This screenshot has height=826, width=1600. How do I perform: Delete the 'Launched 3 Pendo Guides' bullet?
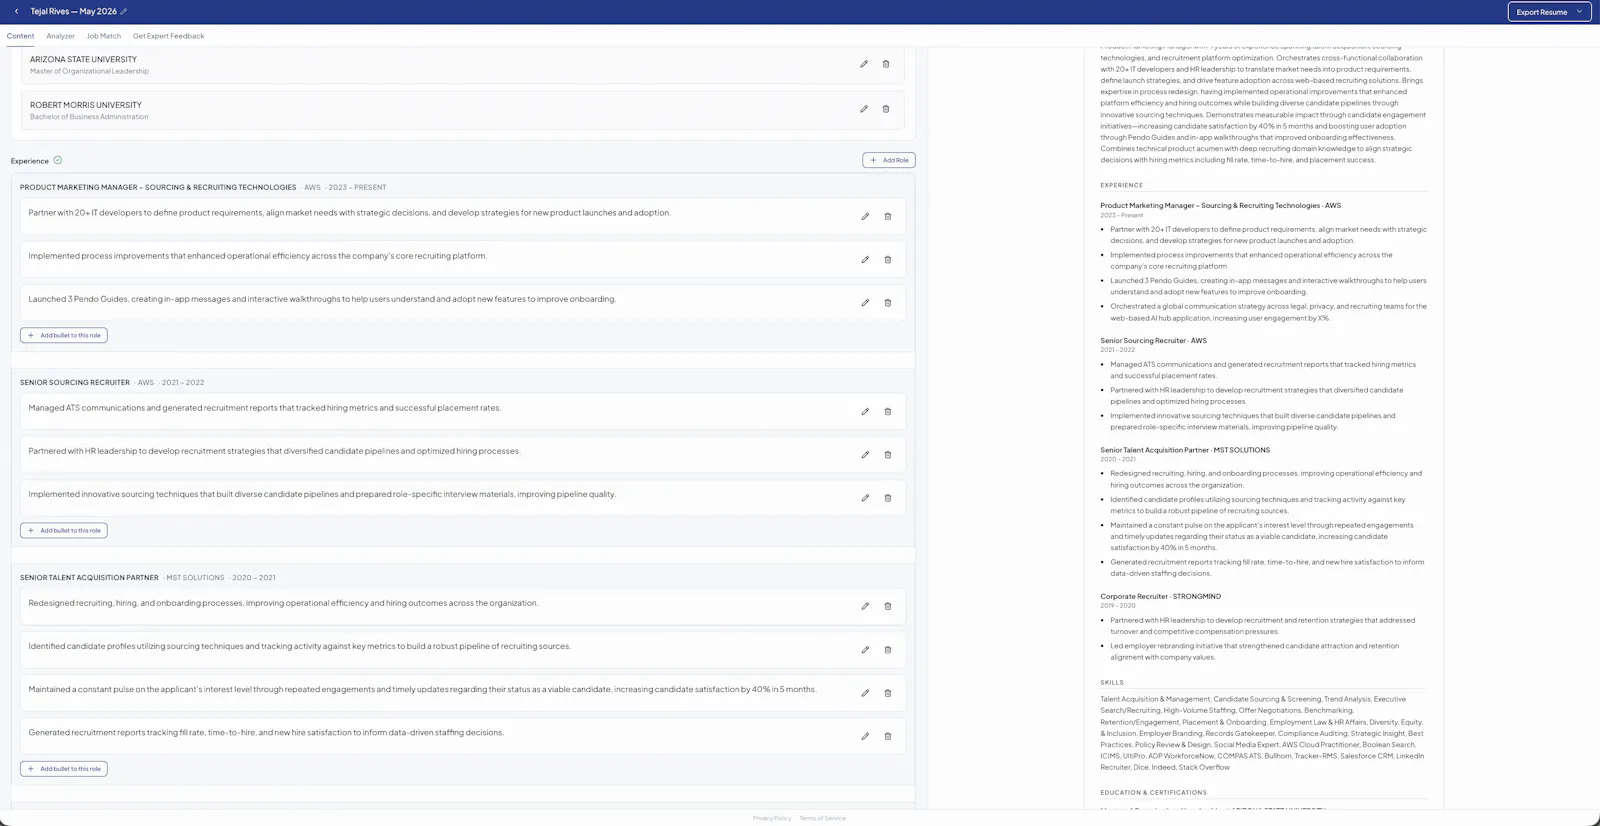click(x=887, y=302)
